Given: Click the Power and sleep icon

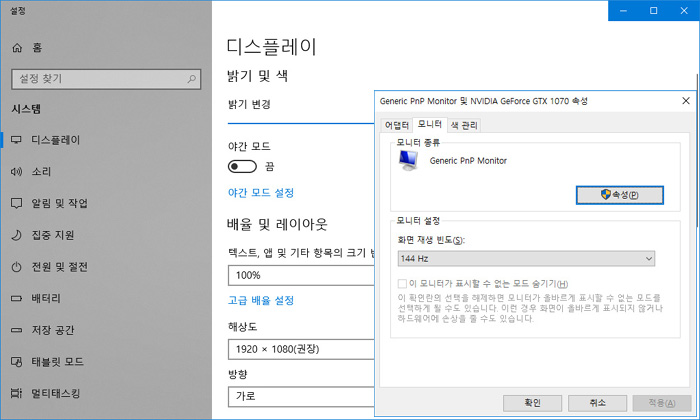Looking at the screenshot, I should 16,267.
